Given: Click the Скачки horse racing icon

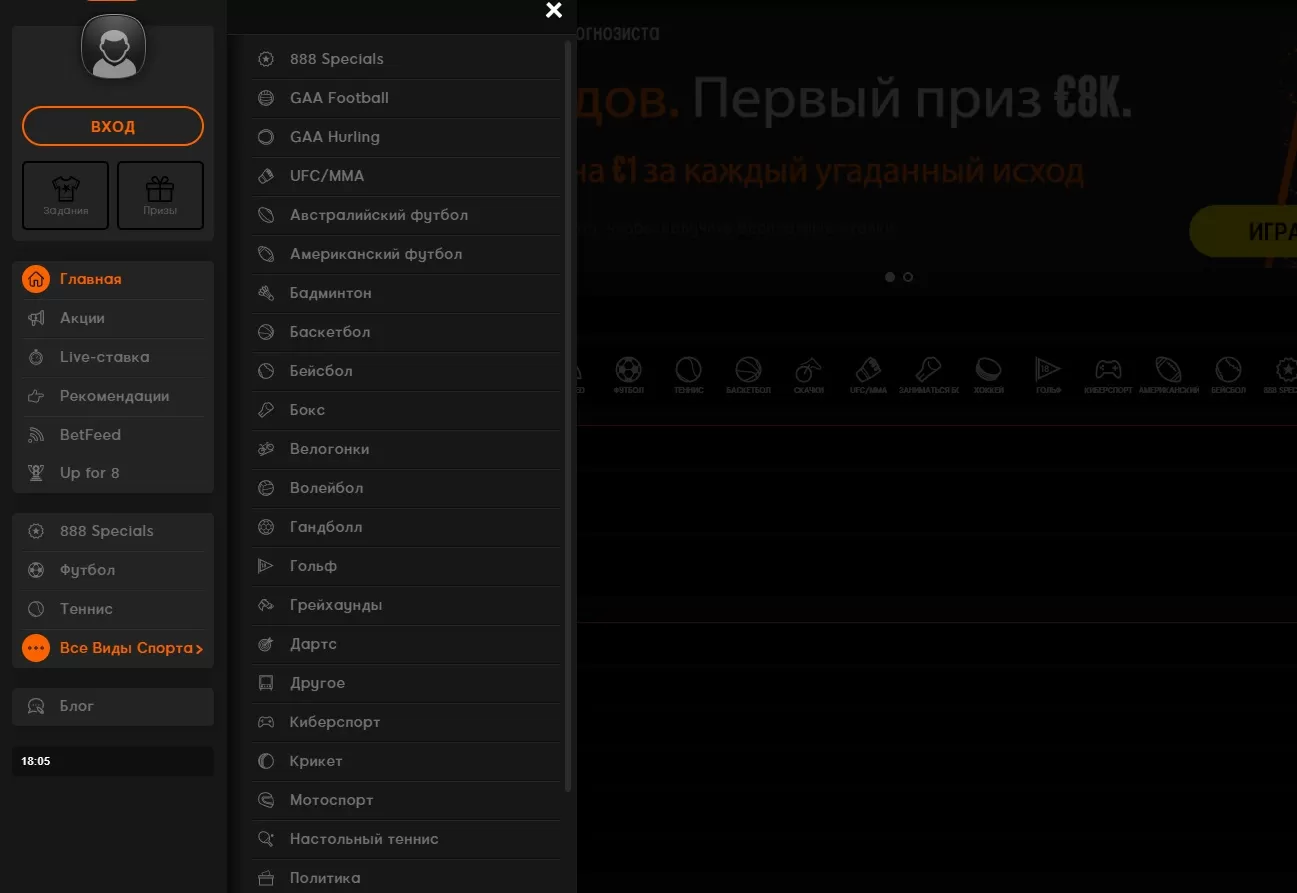Looking at the screenshot, I should pyautogui.click(x=808, y=370).
